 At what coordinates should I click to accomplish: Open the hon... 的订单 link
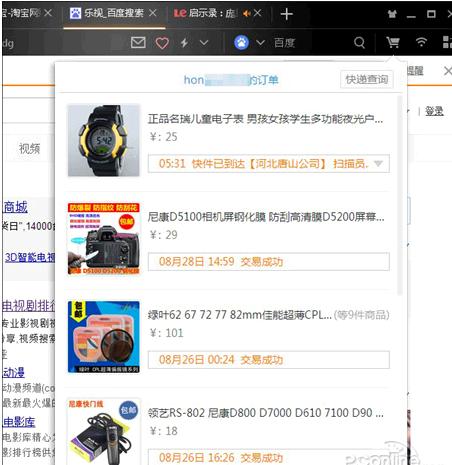(x=231, y=80)
